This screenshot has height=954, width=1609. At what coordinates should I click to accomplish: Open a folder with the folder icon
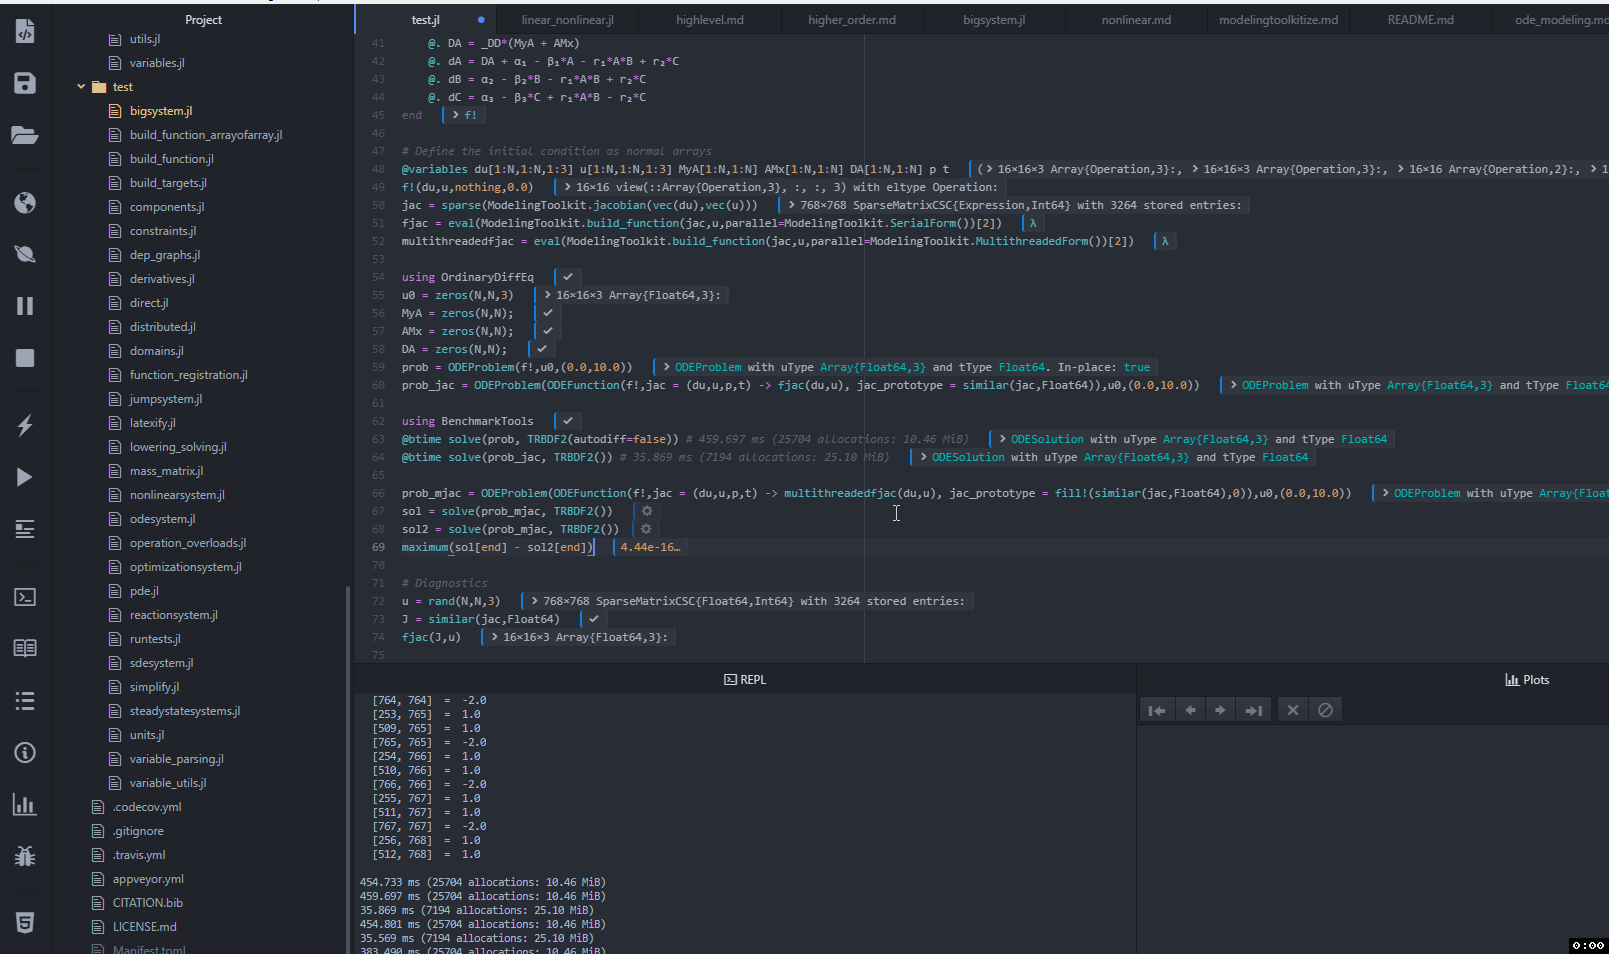point(25,135)
